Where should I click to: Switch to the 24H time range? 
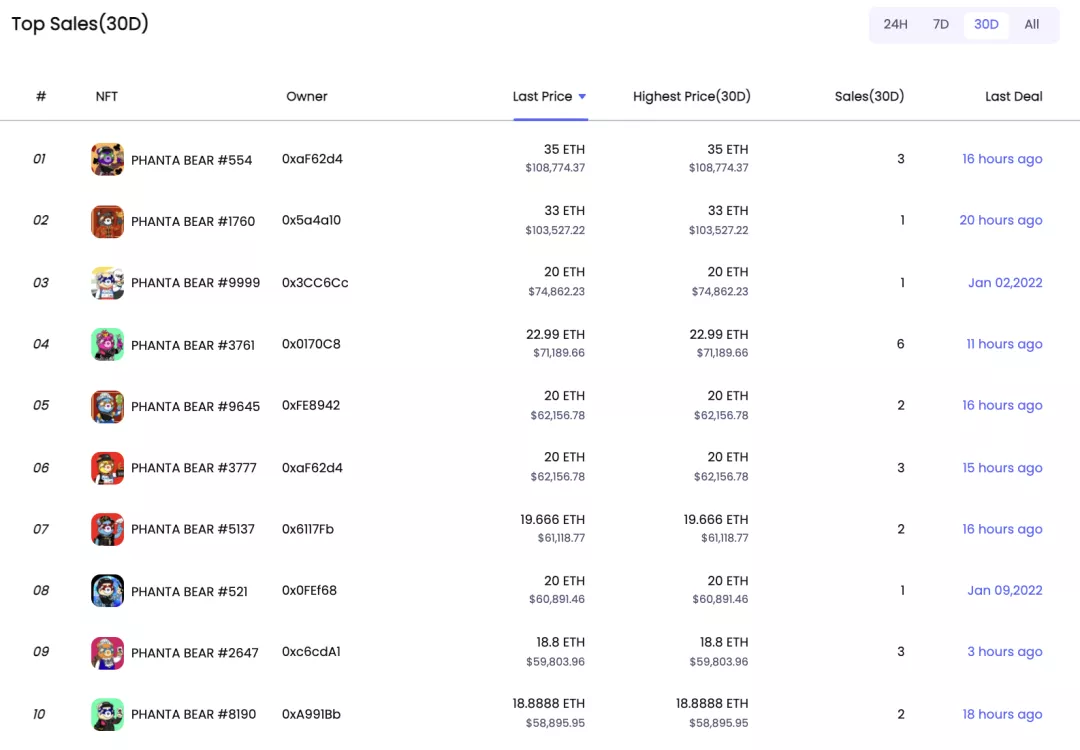click(x=895, y=24)
